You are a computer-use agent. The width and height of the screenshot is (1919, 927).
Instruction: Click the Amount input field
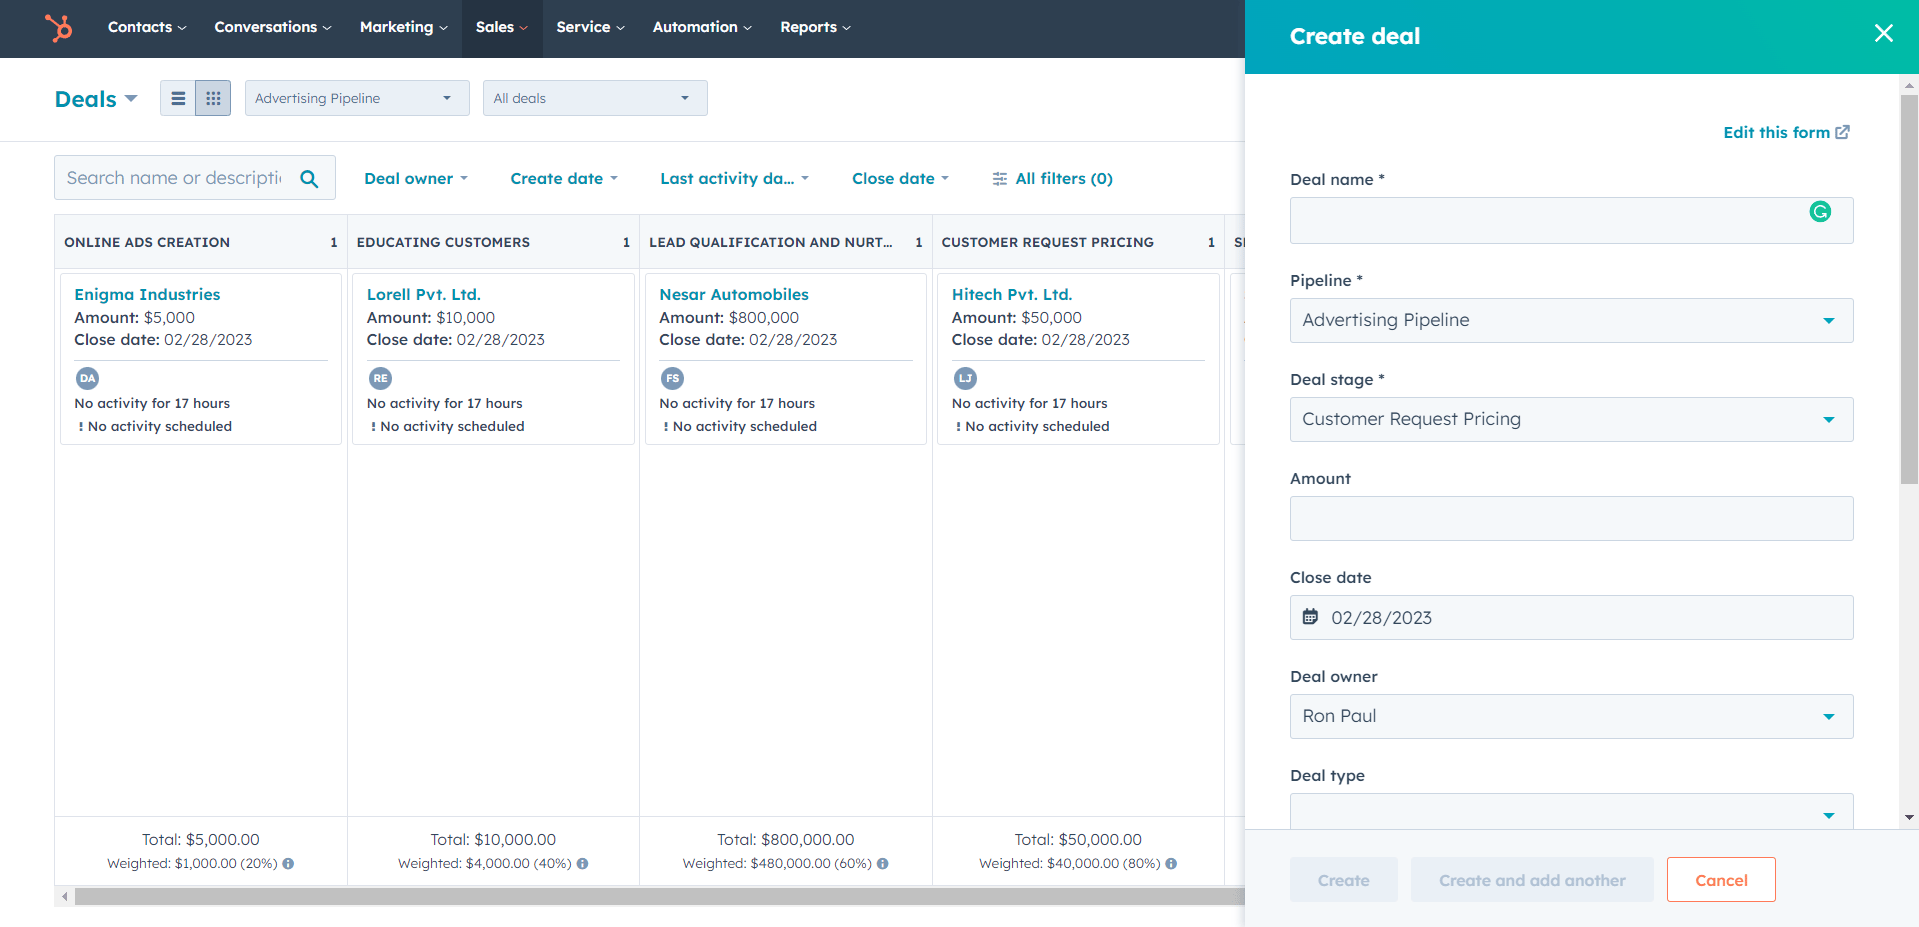coord(1571,518)
